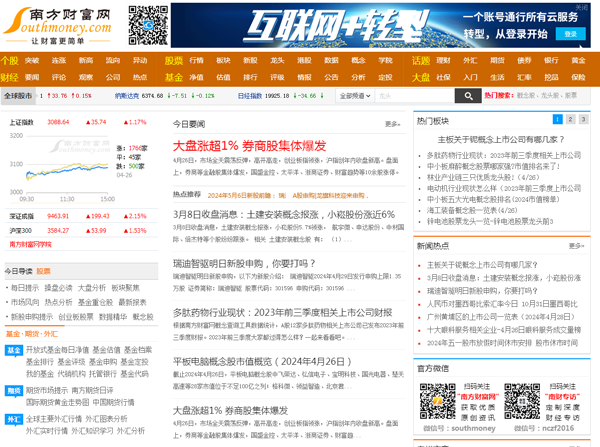Open 平板电脑概念股市值概览 article
600x447 pixels.
click(x=262, y=362)
